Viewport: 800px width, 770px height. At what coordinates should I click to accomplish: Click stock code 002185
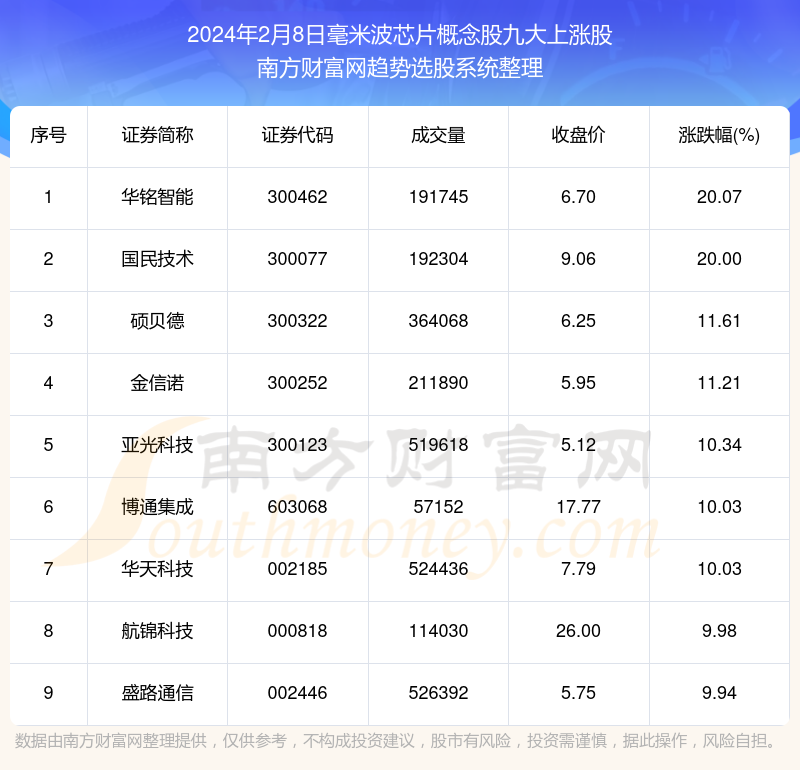(x=297, y=569)
